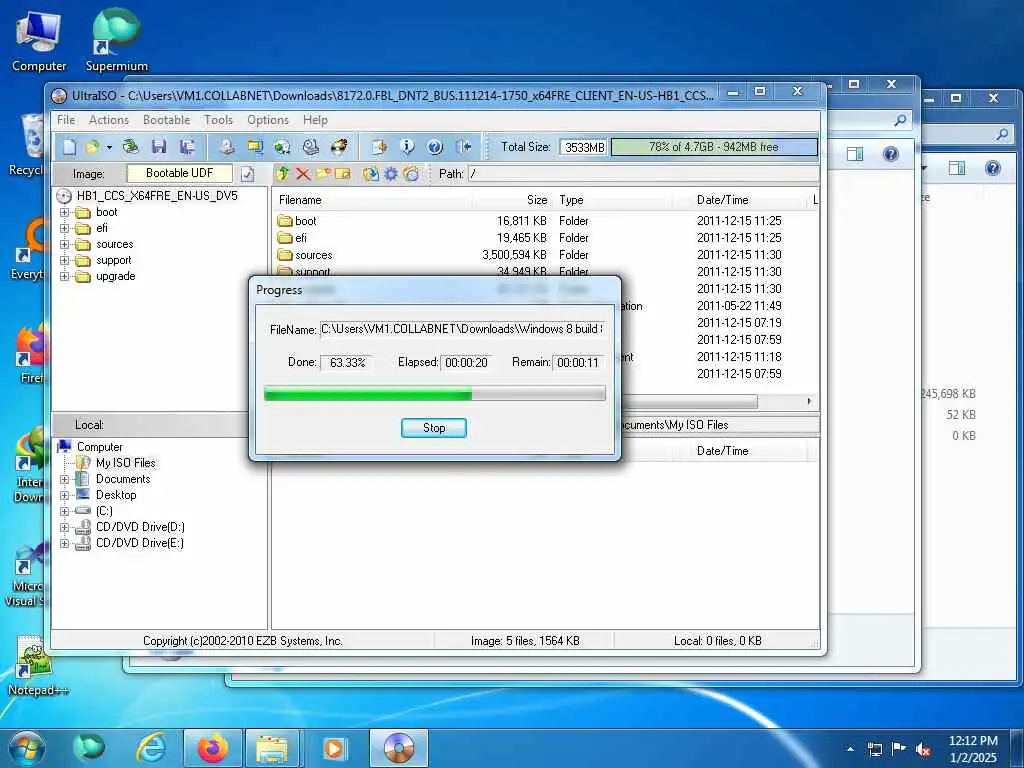1024x768 pixels.
Task: Open the recent files dropdown arrow
Action: (x=109, y=148)
